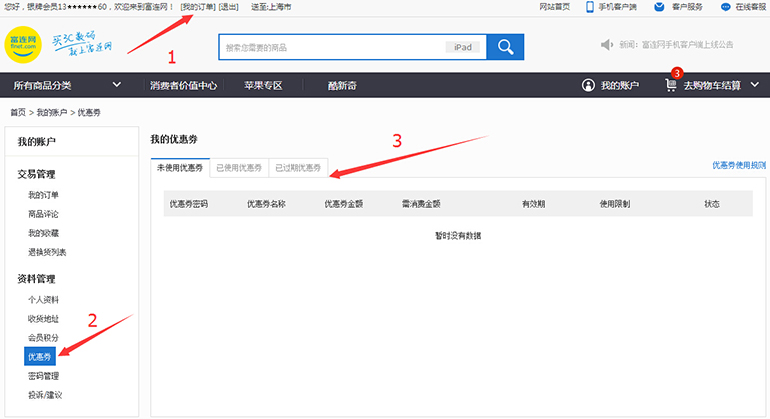770x419 pixels.
Task: Click the blue magnifier search button
Action: coord(505,46)
